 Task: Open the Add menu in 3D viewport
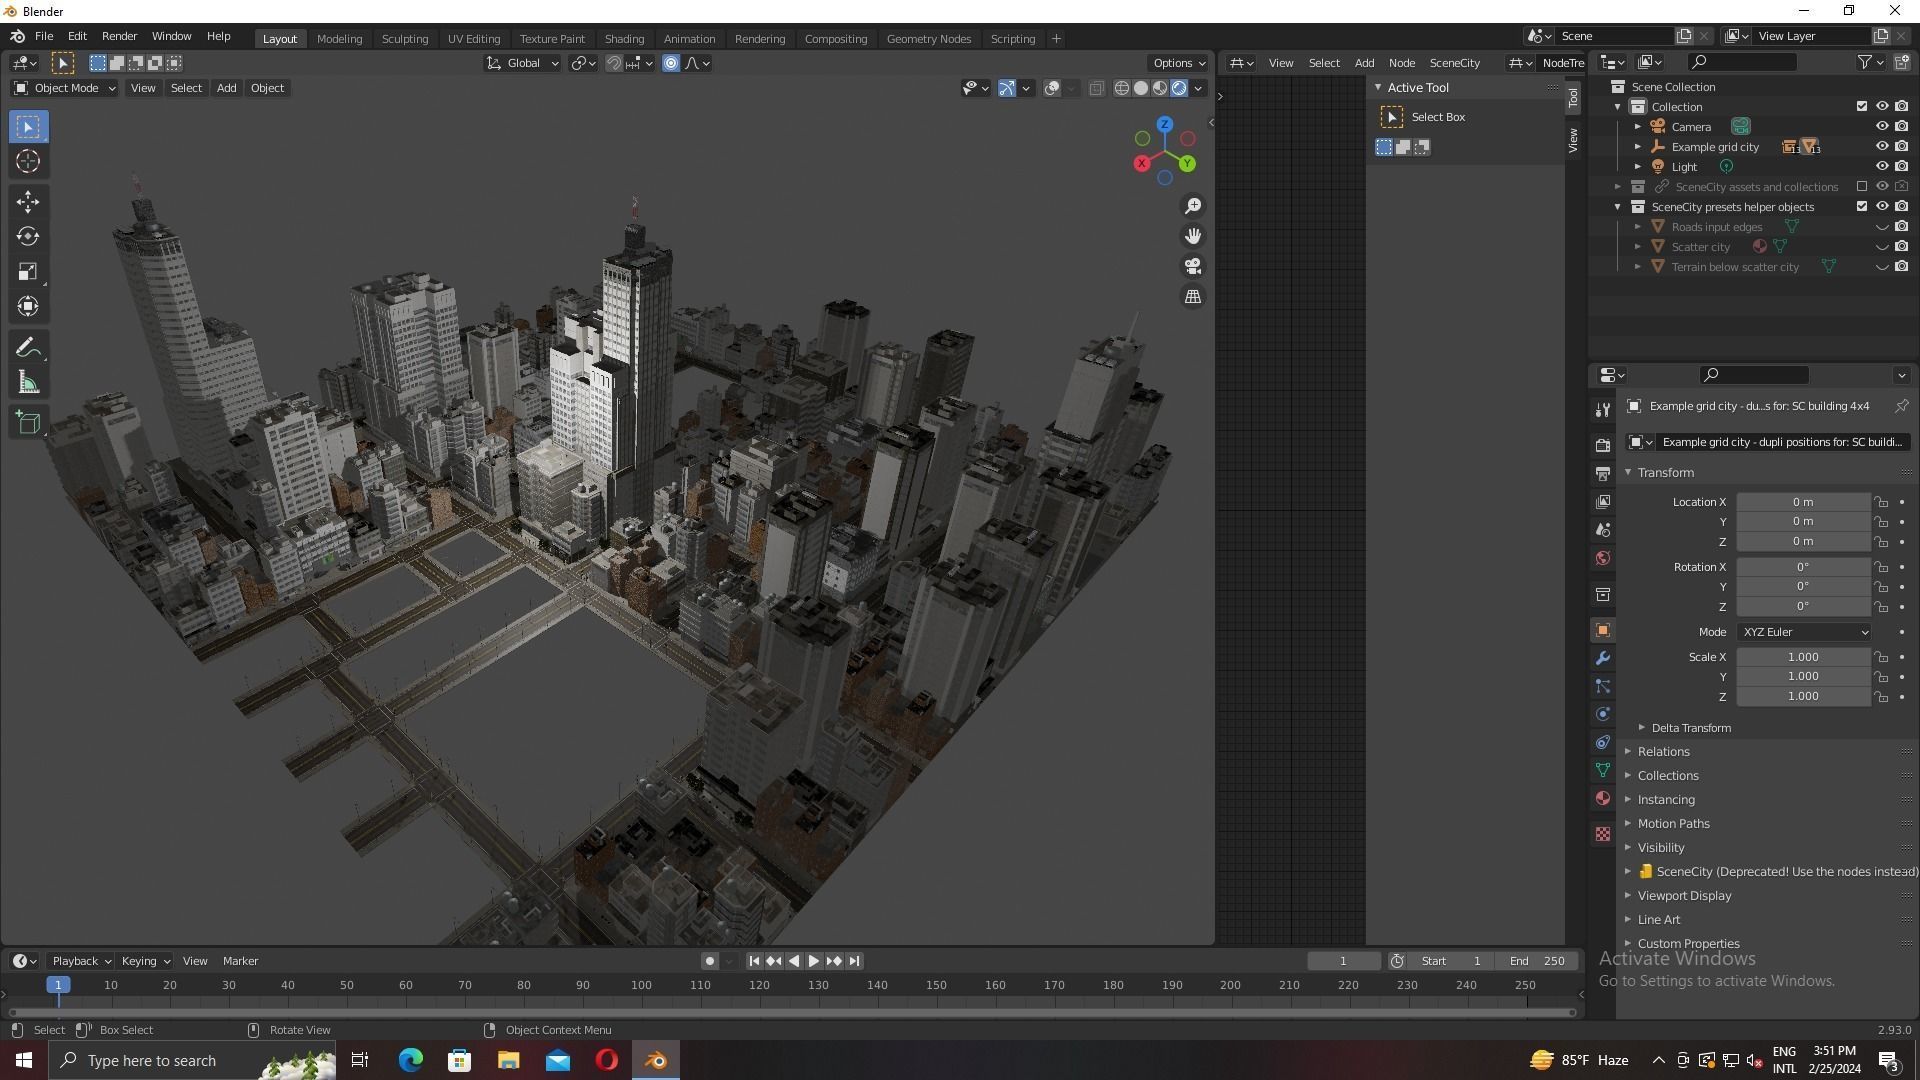(226, 88)
